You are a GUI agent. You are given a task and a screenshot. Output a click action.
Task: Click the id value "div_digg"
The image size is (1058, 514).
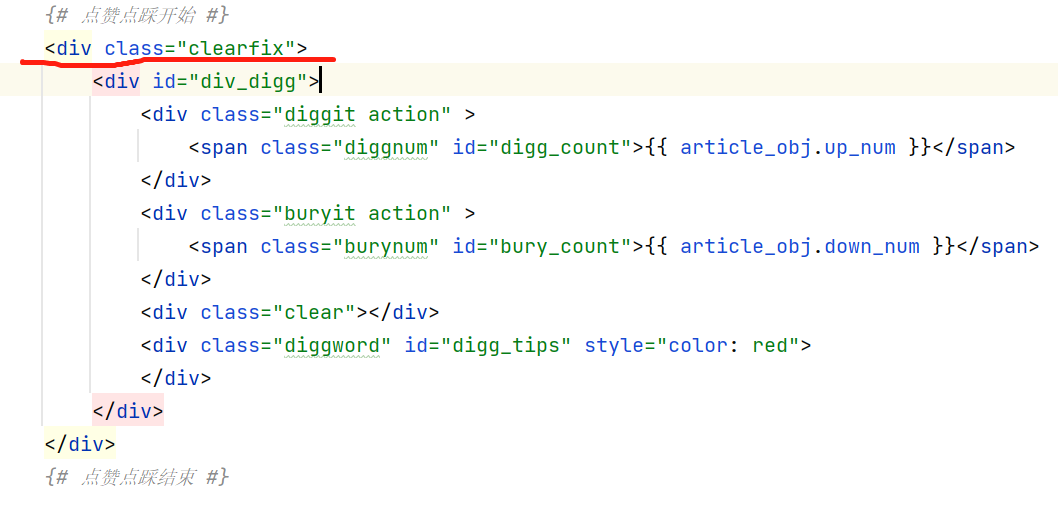[x=248, y=82]
